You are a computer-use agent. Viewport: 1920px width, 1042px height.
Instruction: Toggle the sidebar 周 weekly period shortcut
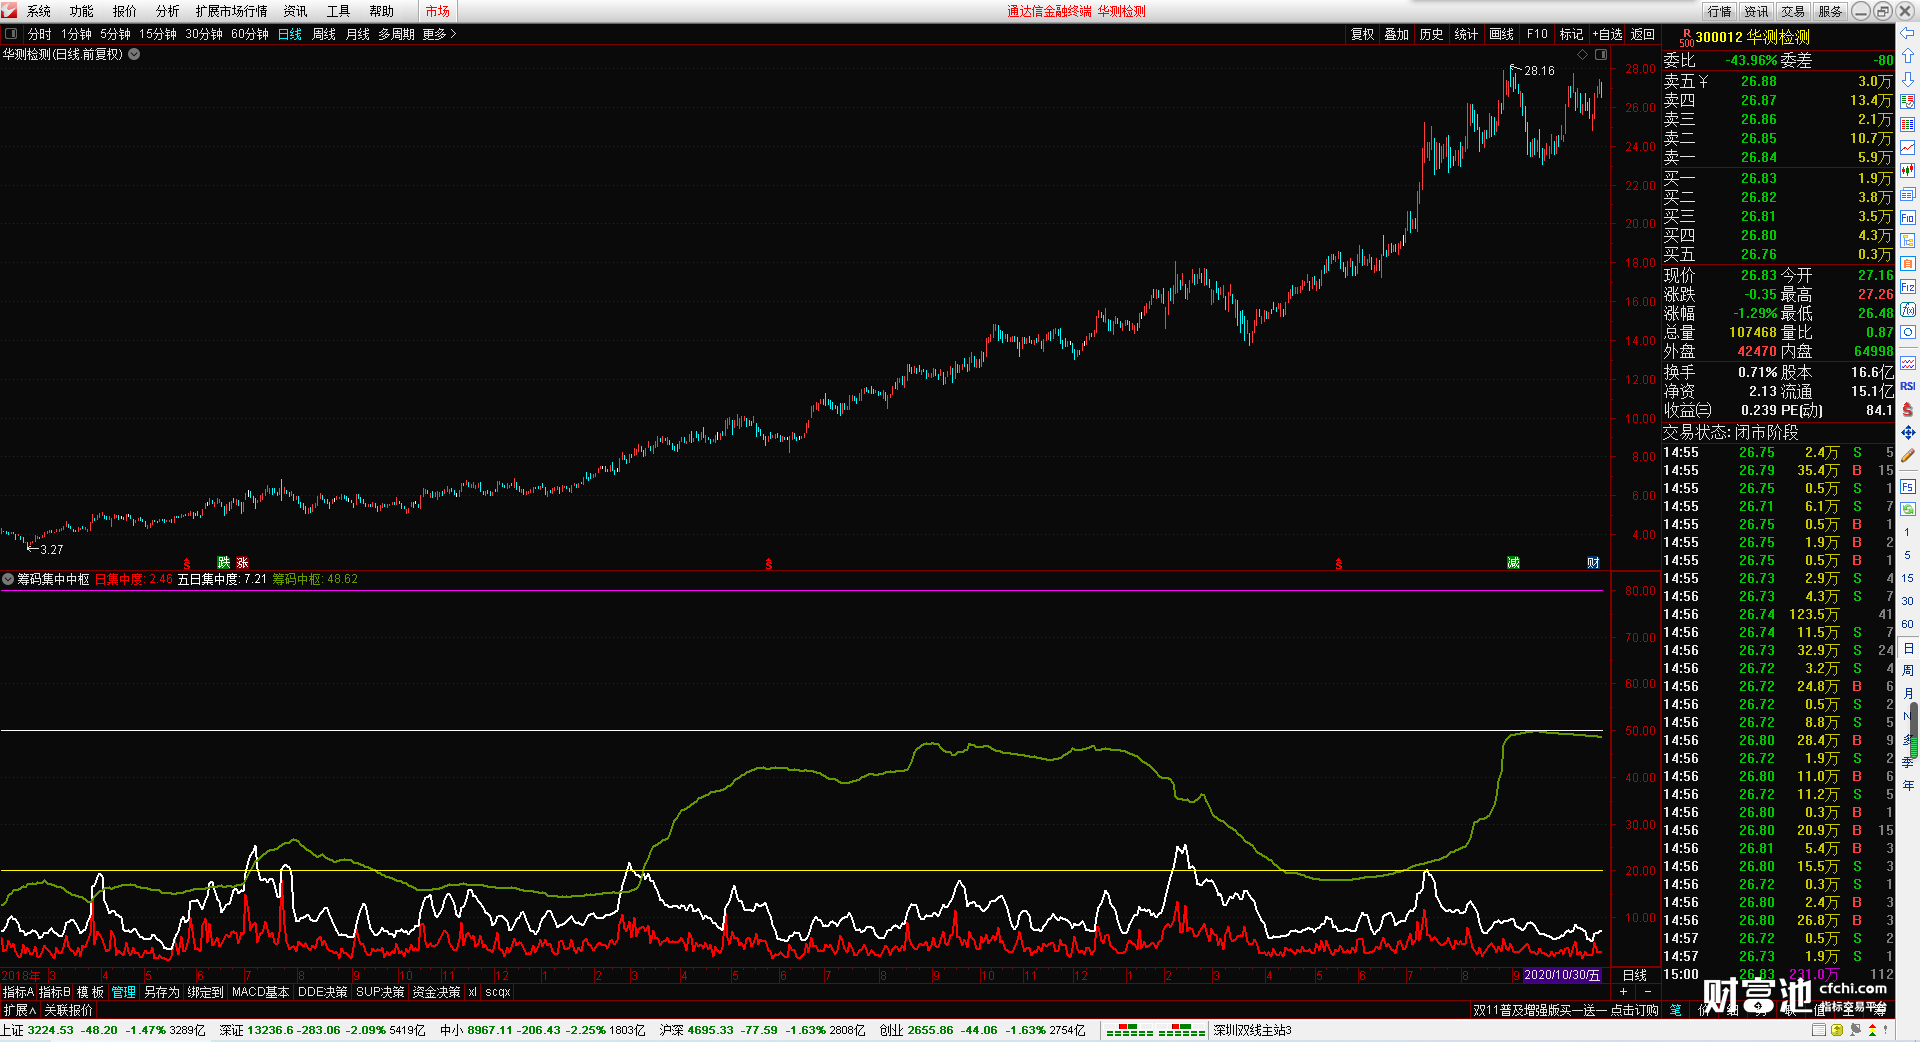pos(1907,670)
